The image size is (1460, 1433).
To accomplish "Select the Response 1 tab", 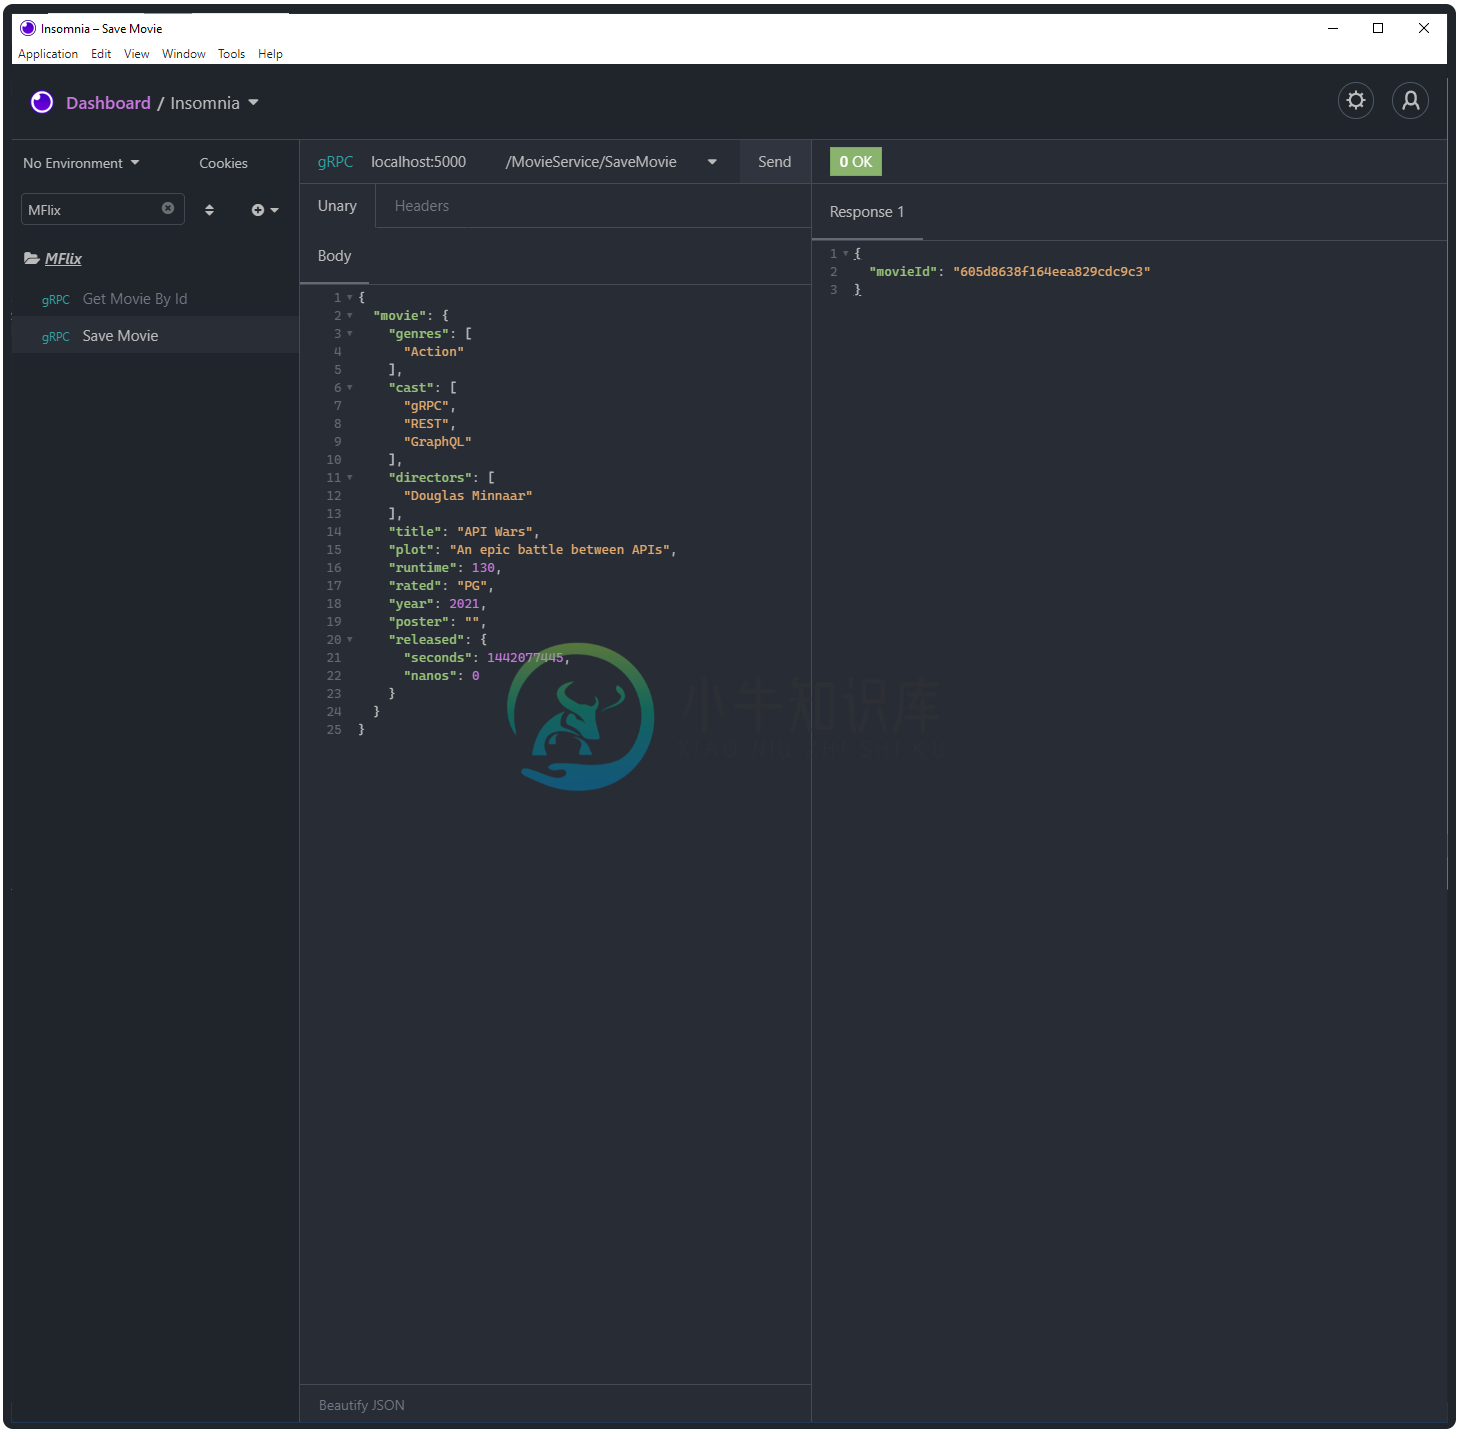I will (x=867, y=212).
